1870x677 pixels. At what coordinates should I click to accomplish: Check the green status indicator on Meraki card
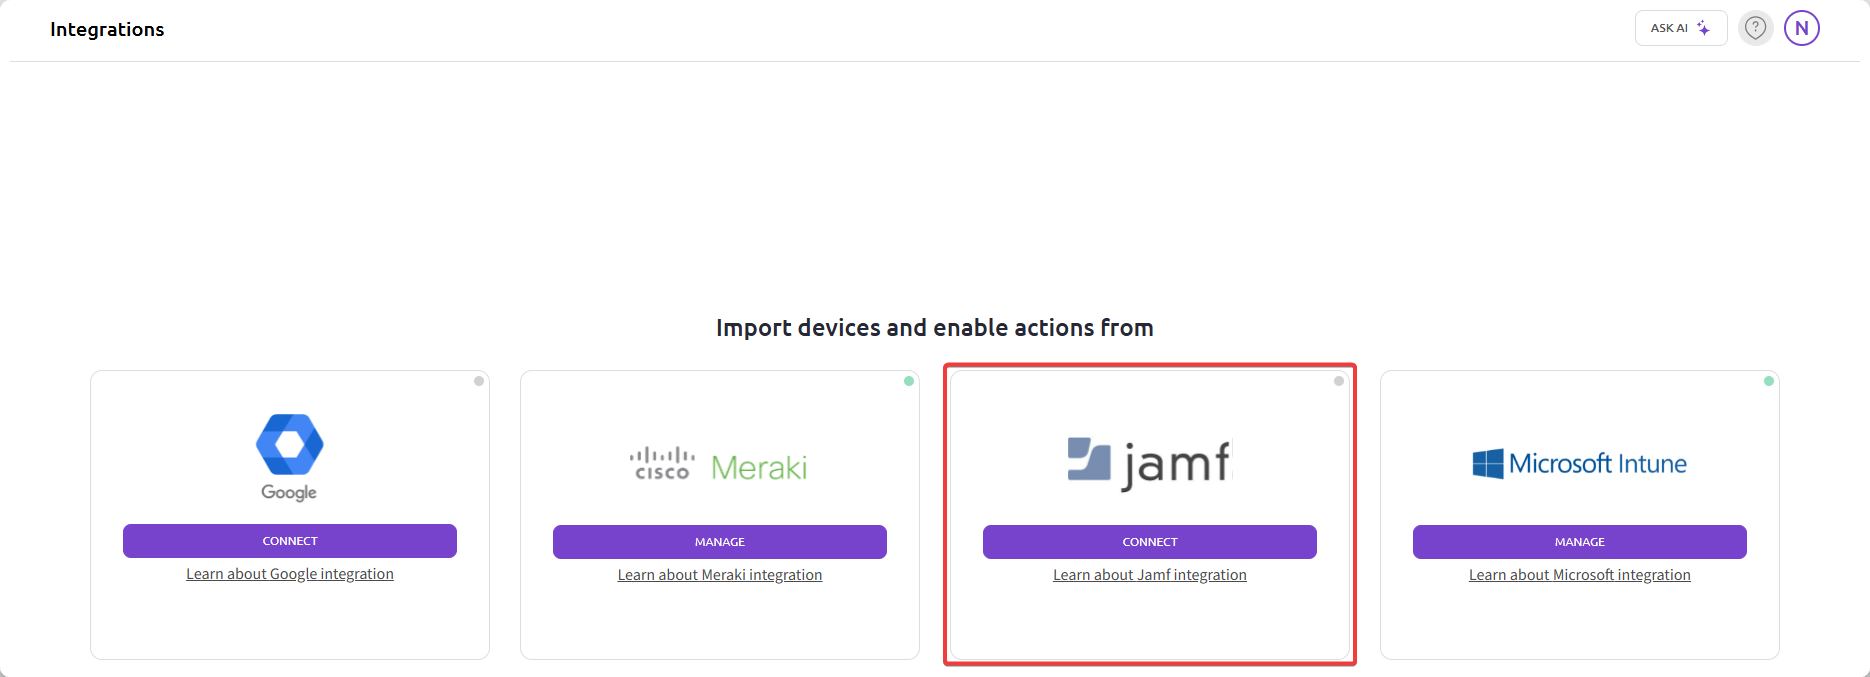pyautogui.click(x=908, y=380)
